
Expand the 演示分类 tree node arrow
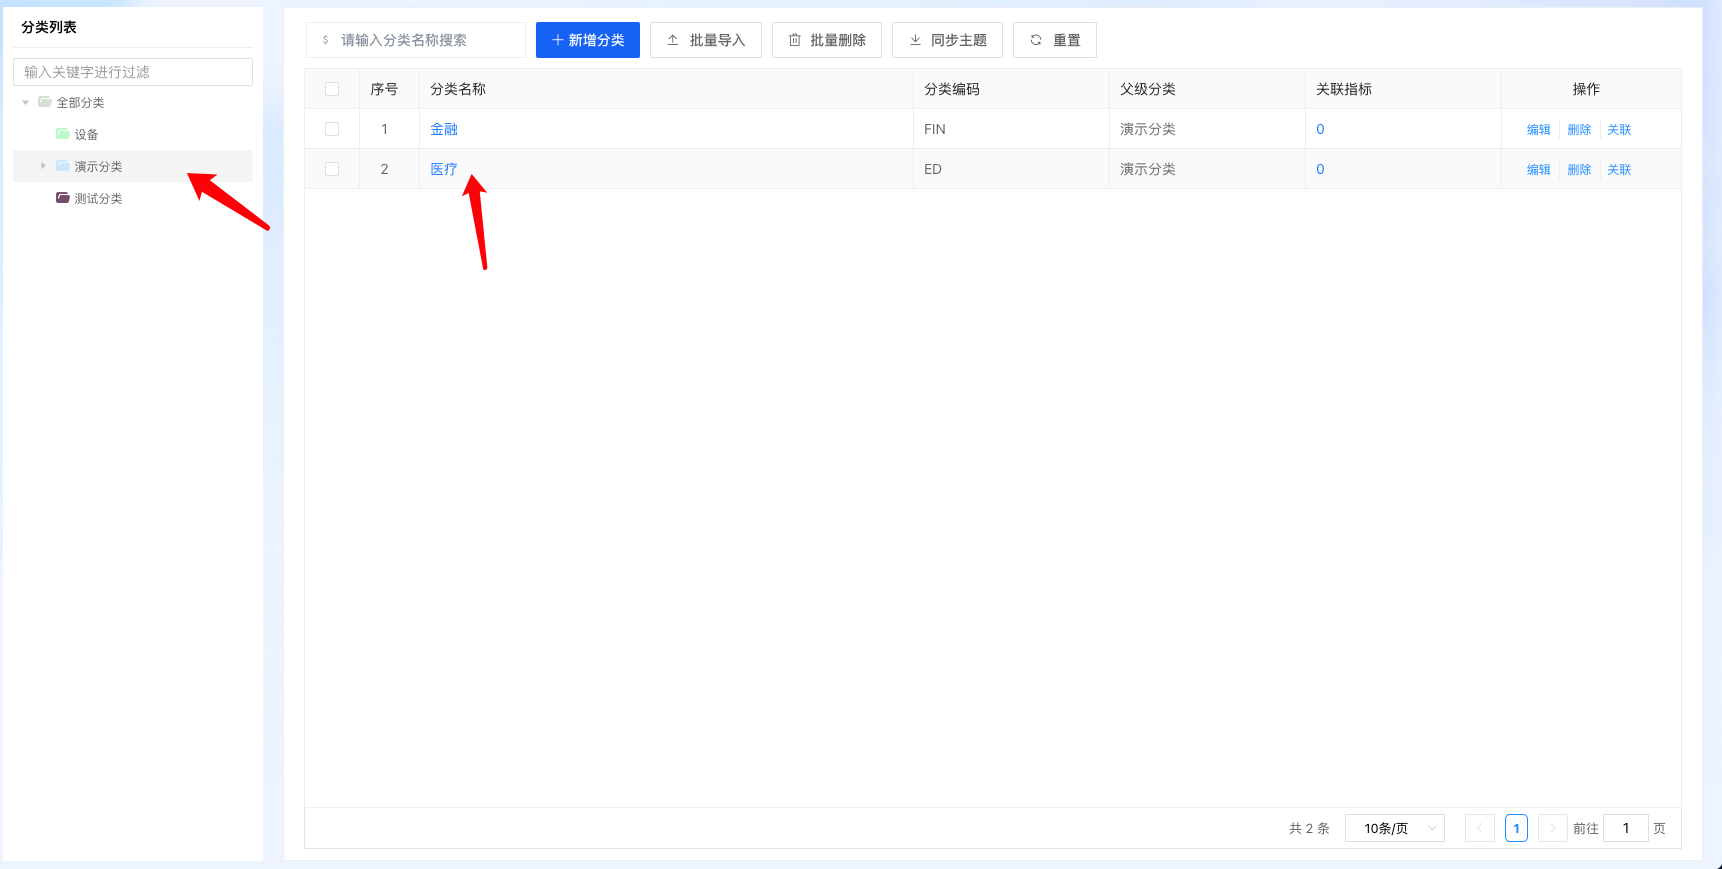[x=43, y=166]
